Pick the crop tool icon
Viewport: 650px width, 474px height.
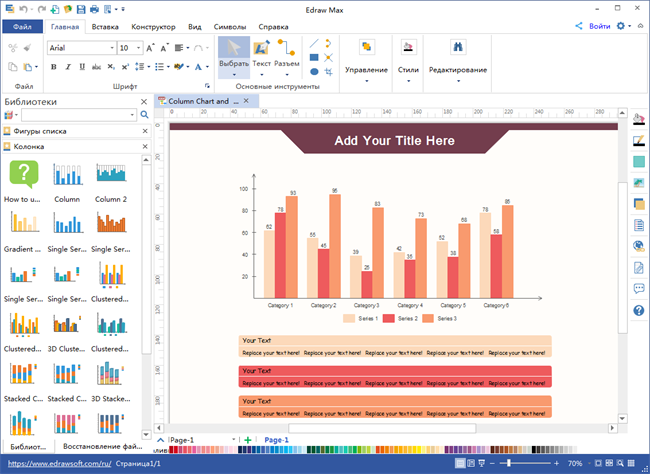pos(328,72)
